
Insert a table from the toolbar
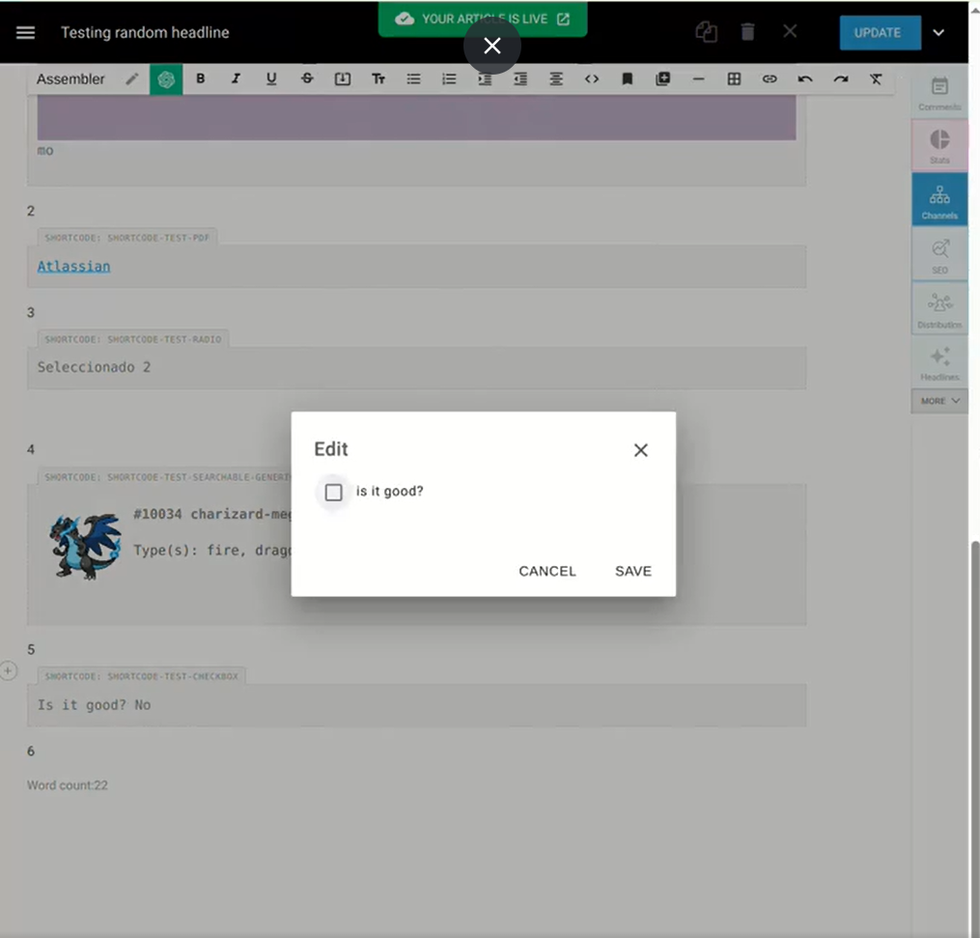coord(734,79)
